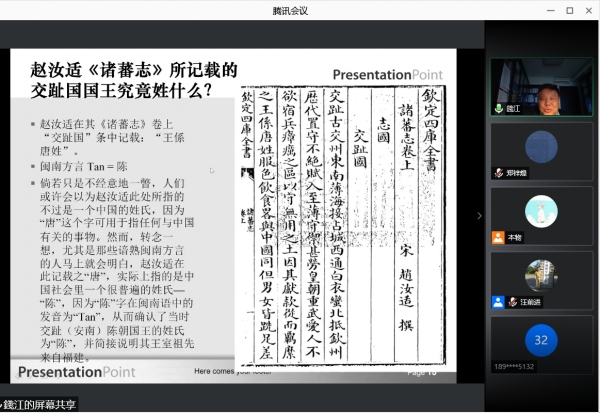Click 郑祥煌's muted microphone icon
Image resolution: width=600 pixels, height=413 pixels.
(498, 173)
